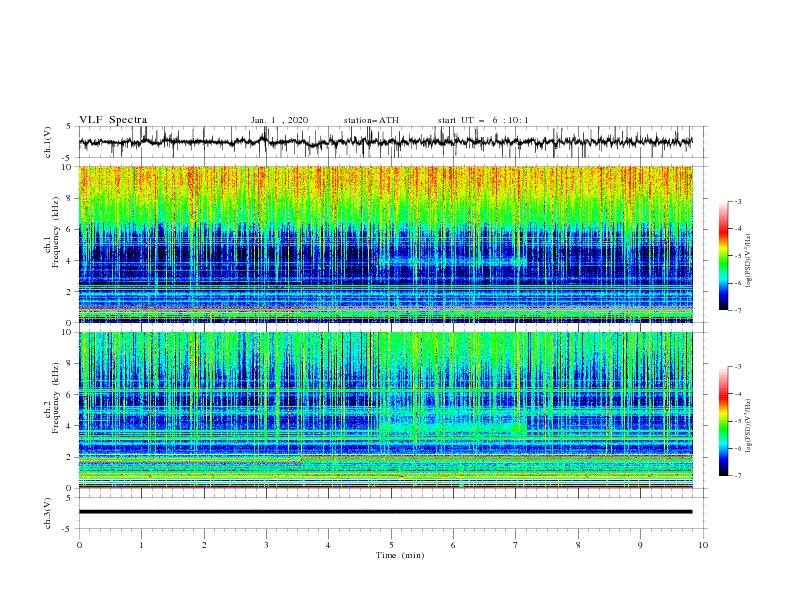This screenshot has height=612, width=792.
Task: Click the color bar beside ch.1 spectrogram
Action: point(723,255)
